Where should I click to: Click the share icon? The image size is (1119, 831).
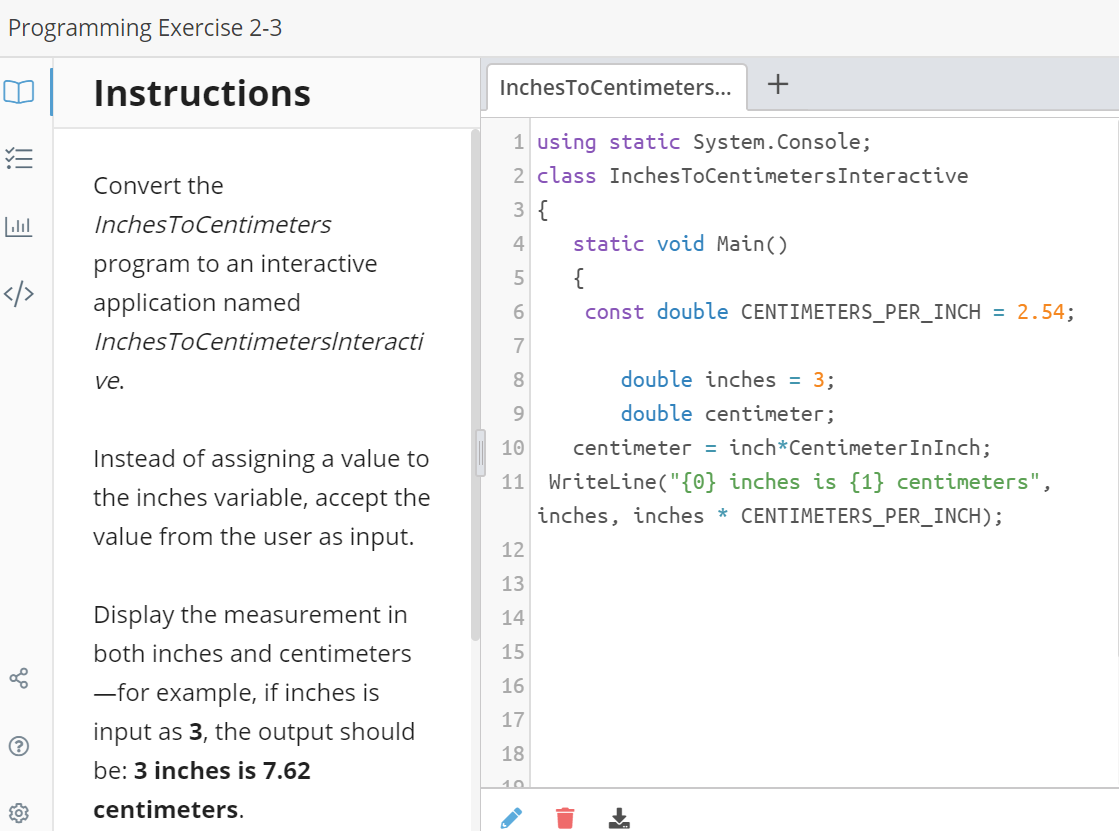20,678
